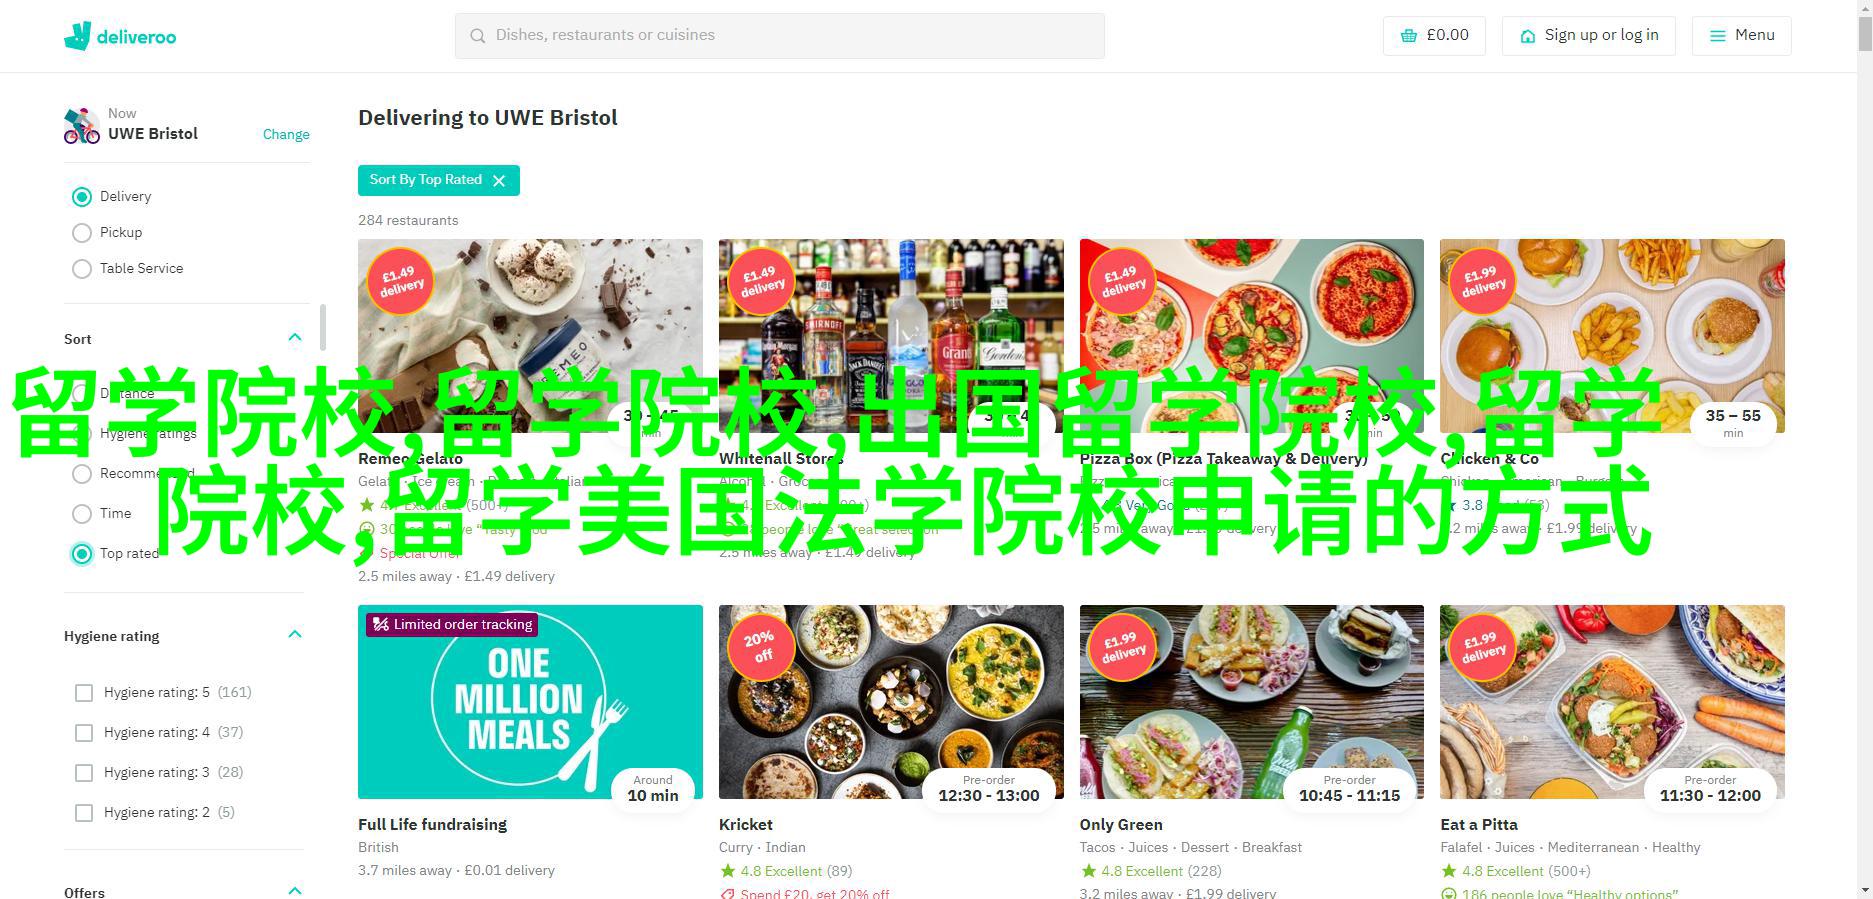Click the search magnifier icon
The image size is (1873, 899).
click(x=477, y=35)
